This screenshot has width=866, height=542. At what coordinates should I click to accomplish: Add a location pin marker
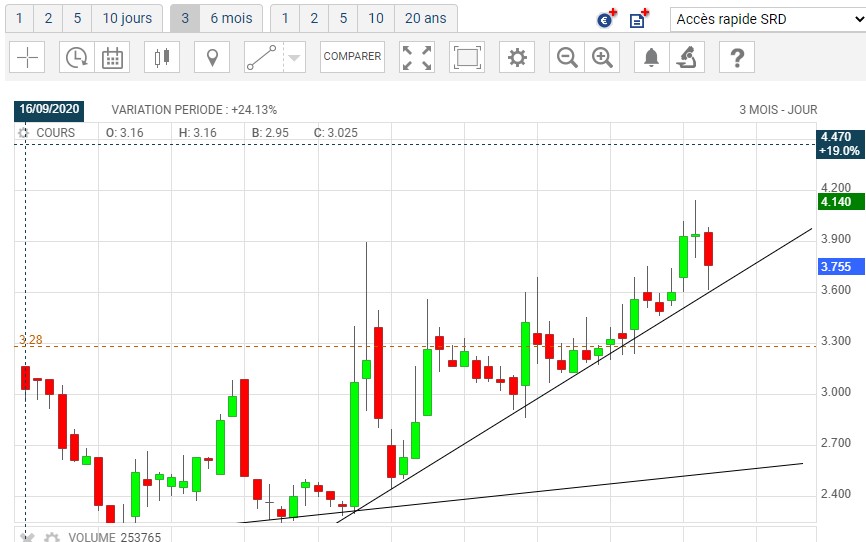(212, 57)
